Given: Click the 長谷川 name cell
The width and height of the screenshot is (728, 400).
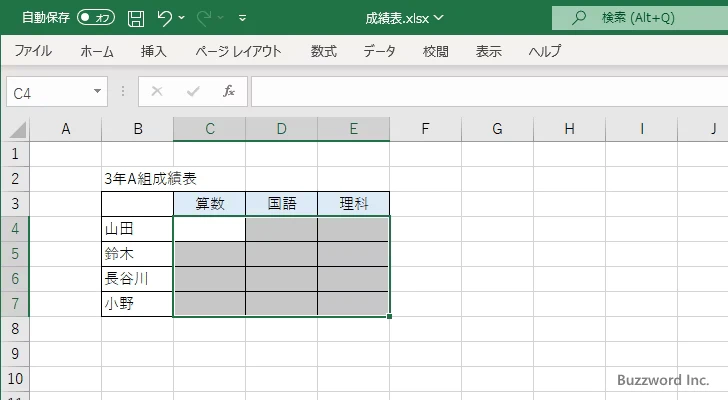Looking at the screenshot, I should click(137, 279).
